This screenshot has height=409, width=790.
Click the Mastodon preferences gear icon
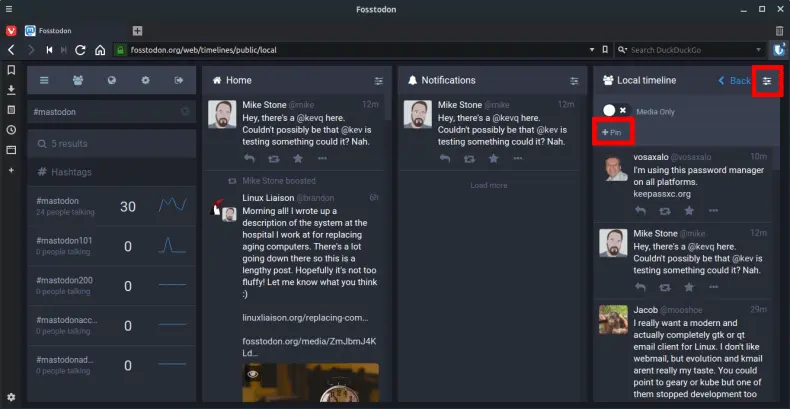tap(146, 80)
